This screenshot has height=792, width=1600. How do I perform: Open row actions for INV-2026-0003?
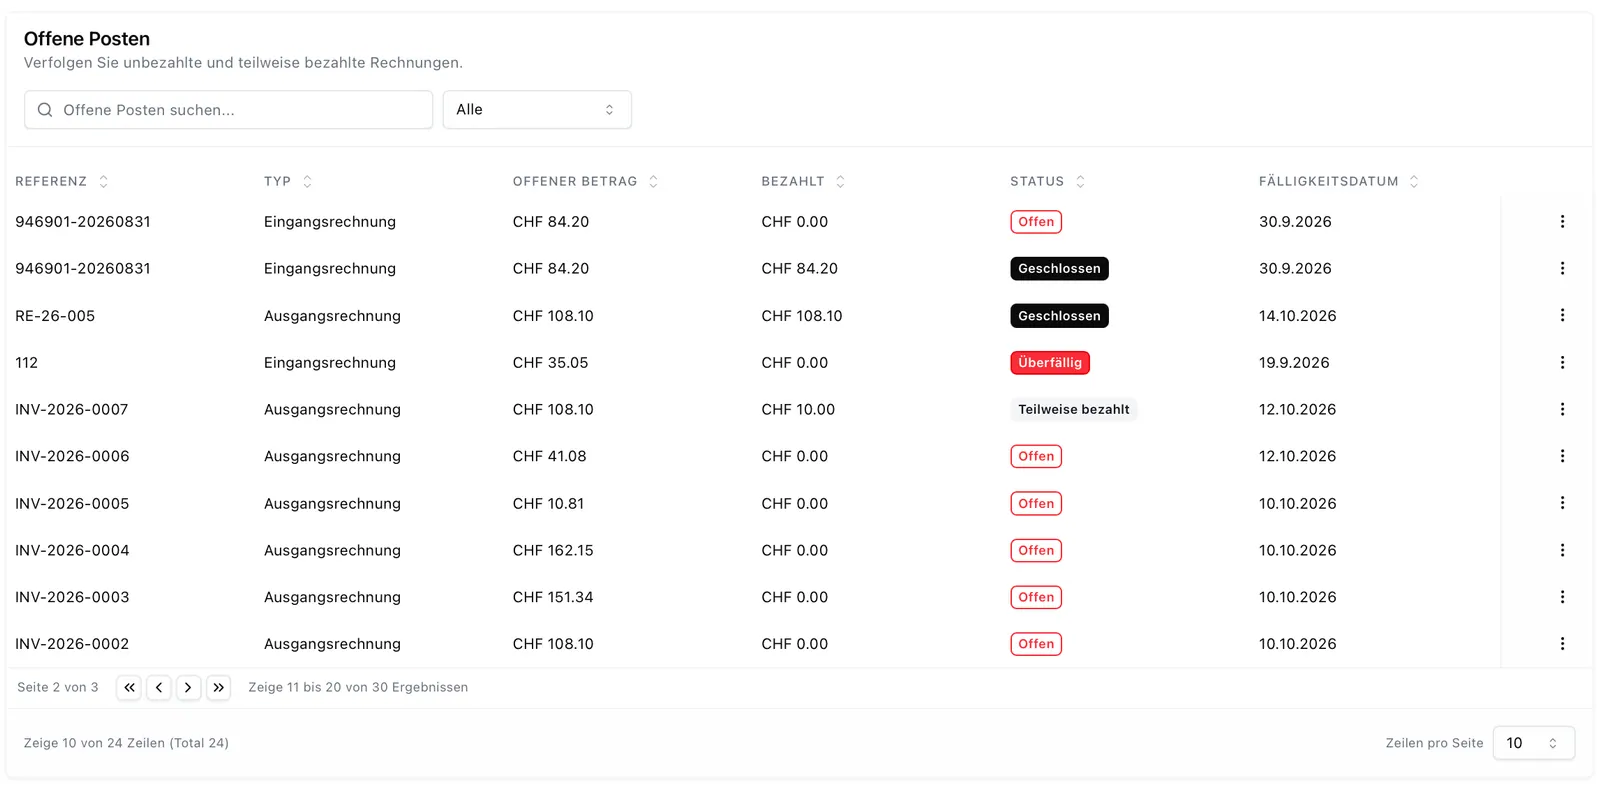[1562, 597]
